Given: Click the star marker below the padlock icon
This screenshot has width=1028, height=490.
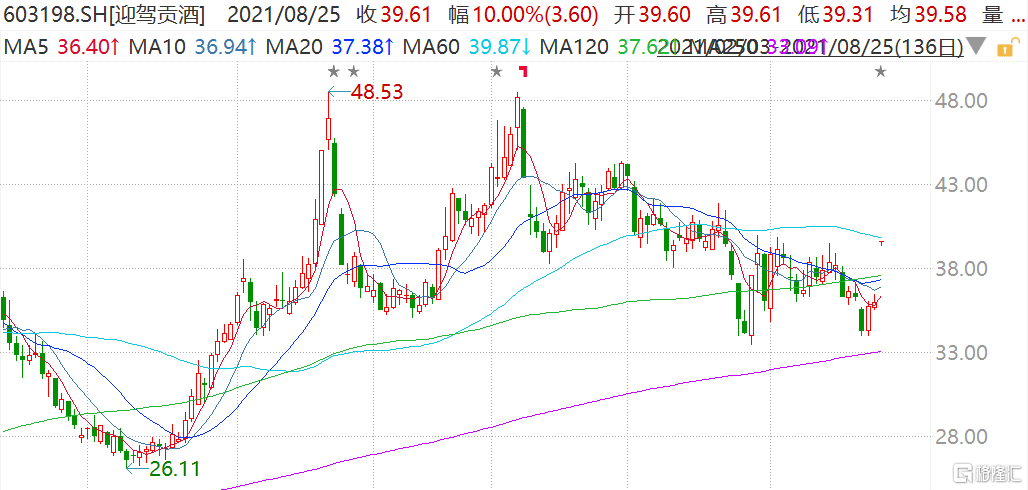Looking at the screenshot, I should click(x=880, y=71).
